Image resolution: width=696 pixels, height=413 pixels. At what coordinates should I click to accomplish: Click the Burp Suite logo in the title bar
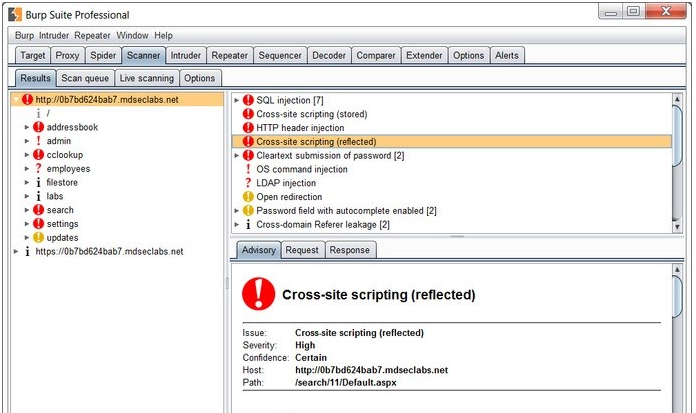point(15,14)
